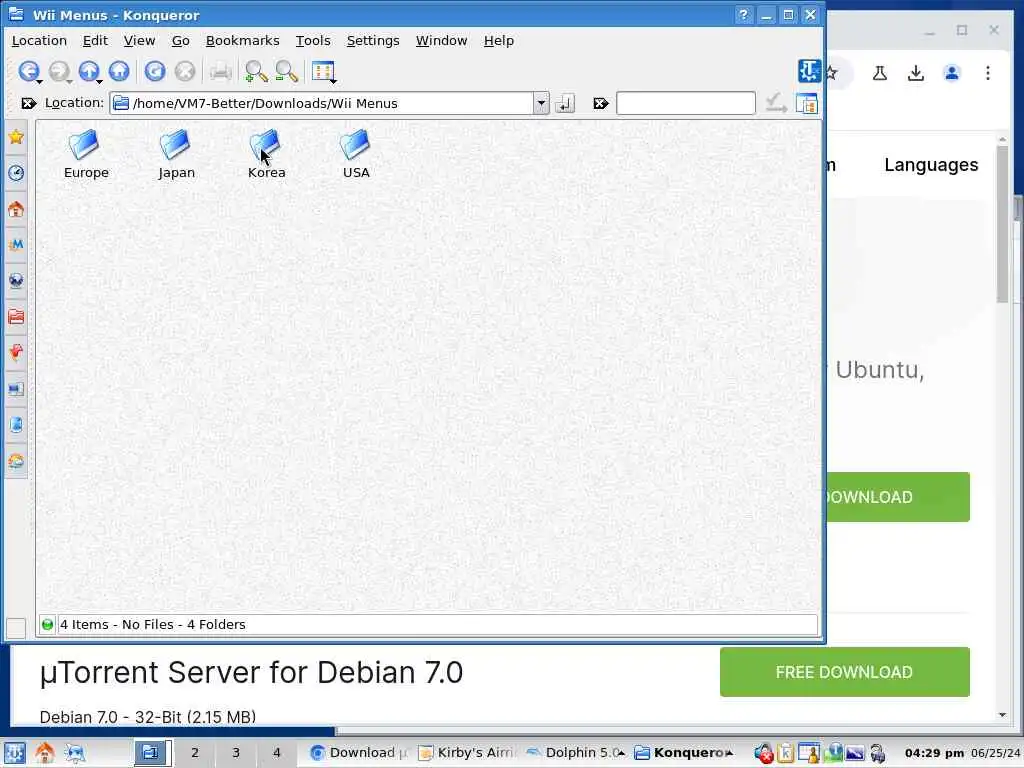
Task: Click the taskbar clock showing 04:29 pm
Action: [x=934, y=753]
